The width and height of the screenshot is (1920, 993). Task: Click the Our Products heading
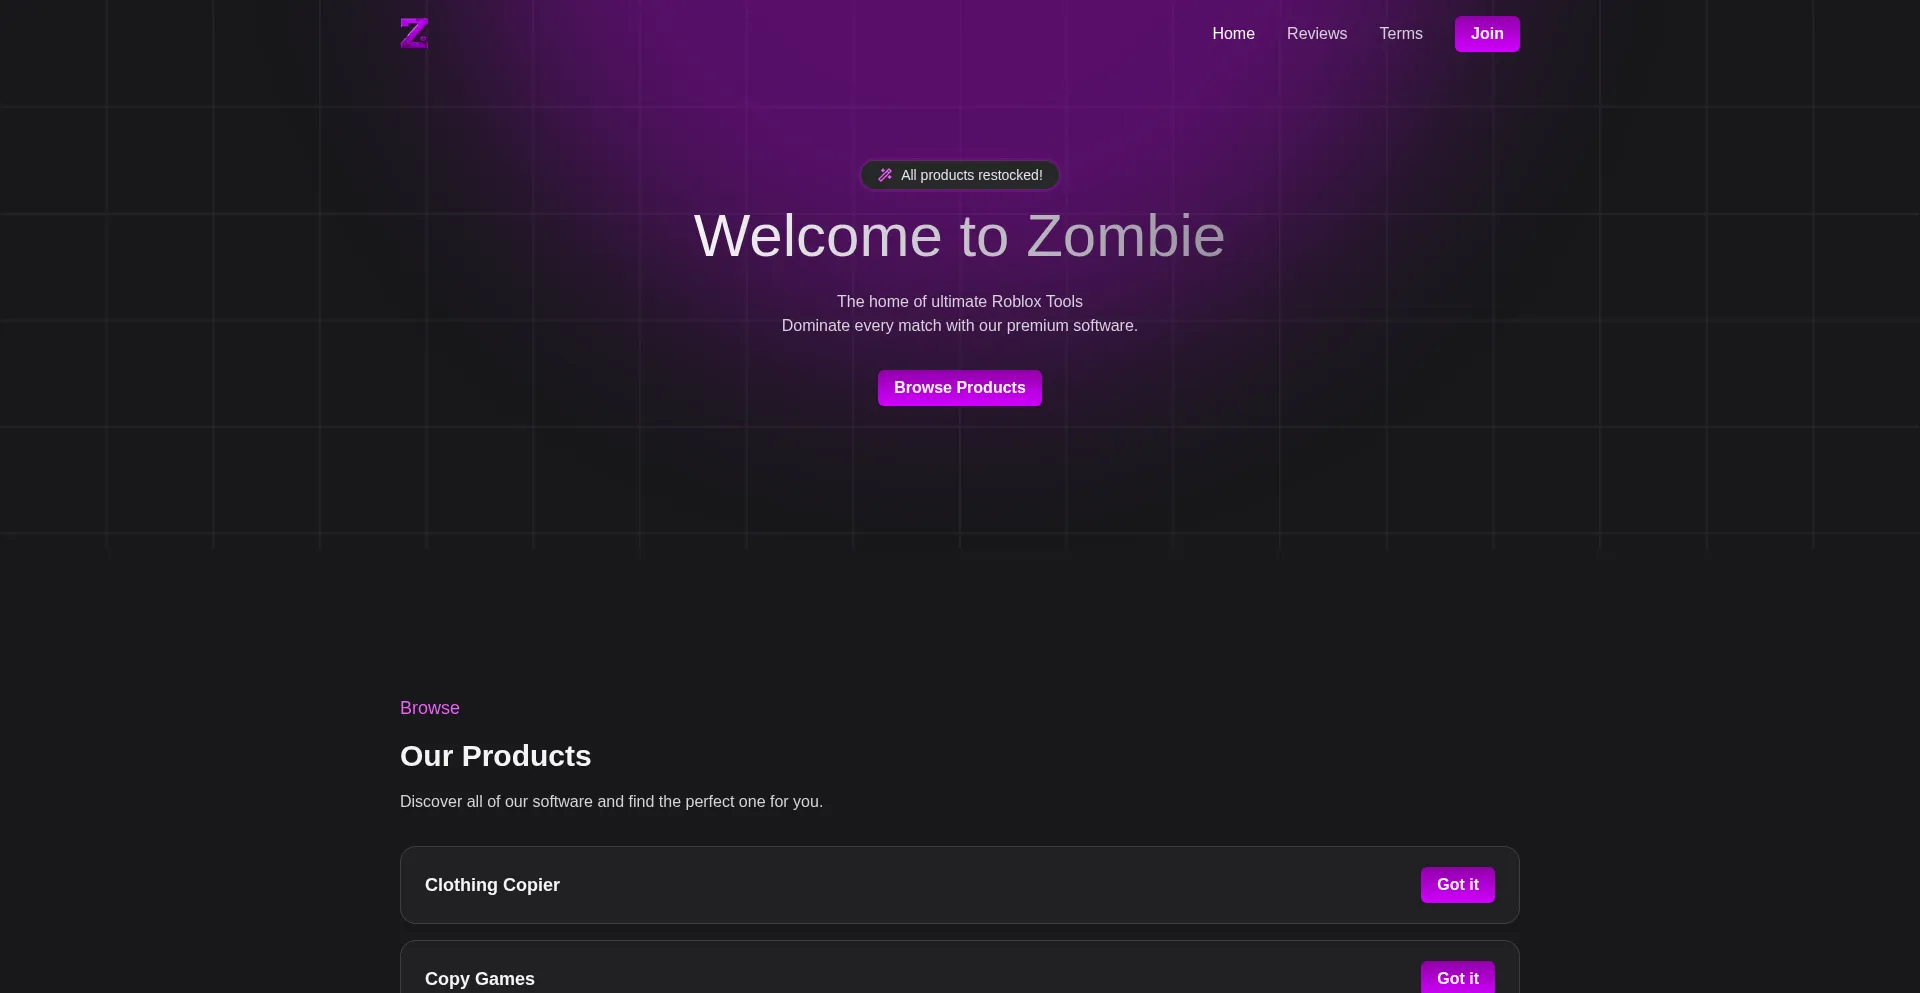[x=496, y=756]
